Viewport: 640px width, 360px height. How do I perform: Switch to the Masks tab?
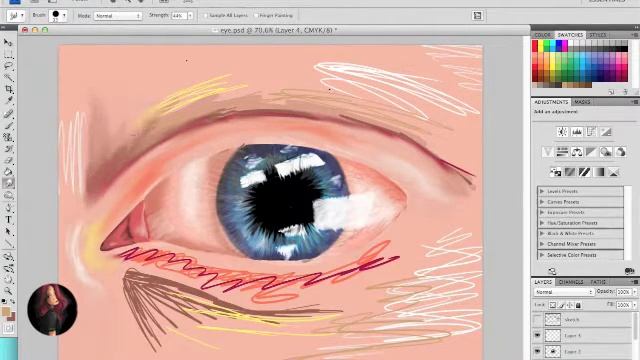coord(582,102)
